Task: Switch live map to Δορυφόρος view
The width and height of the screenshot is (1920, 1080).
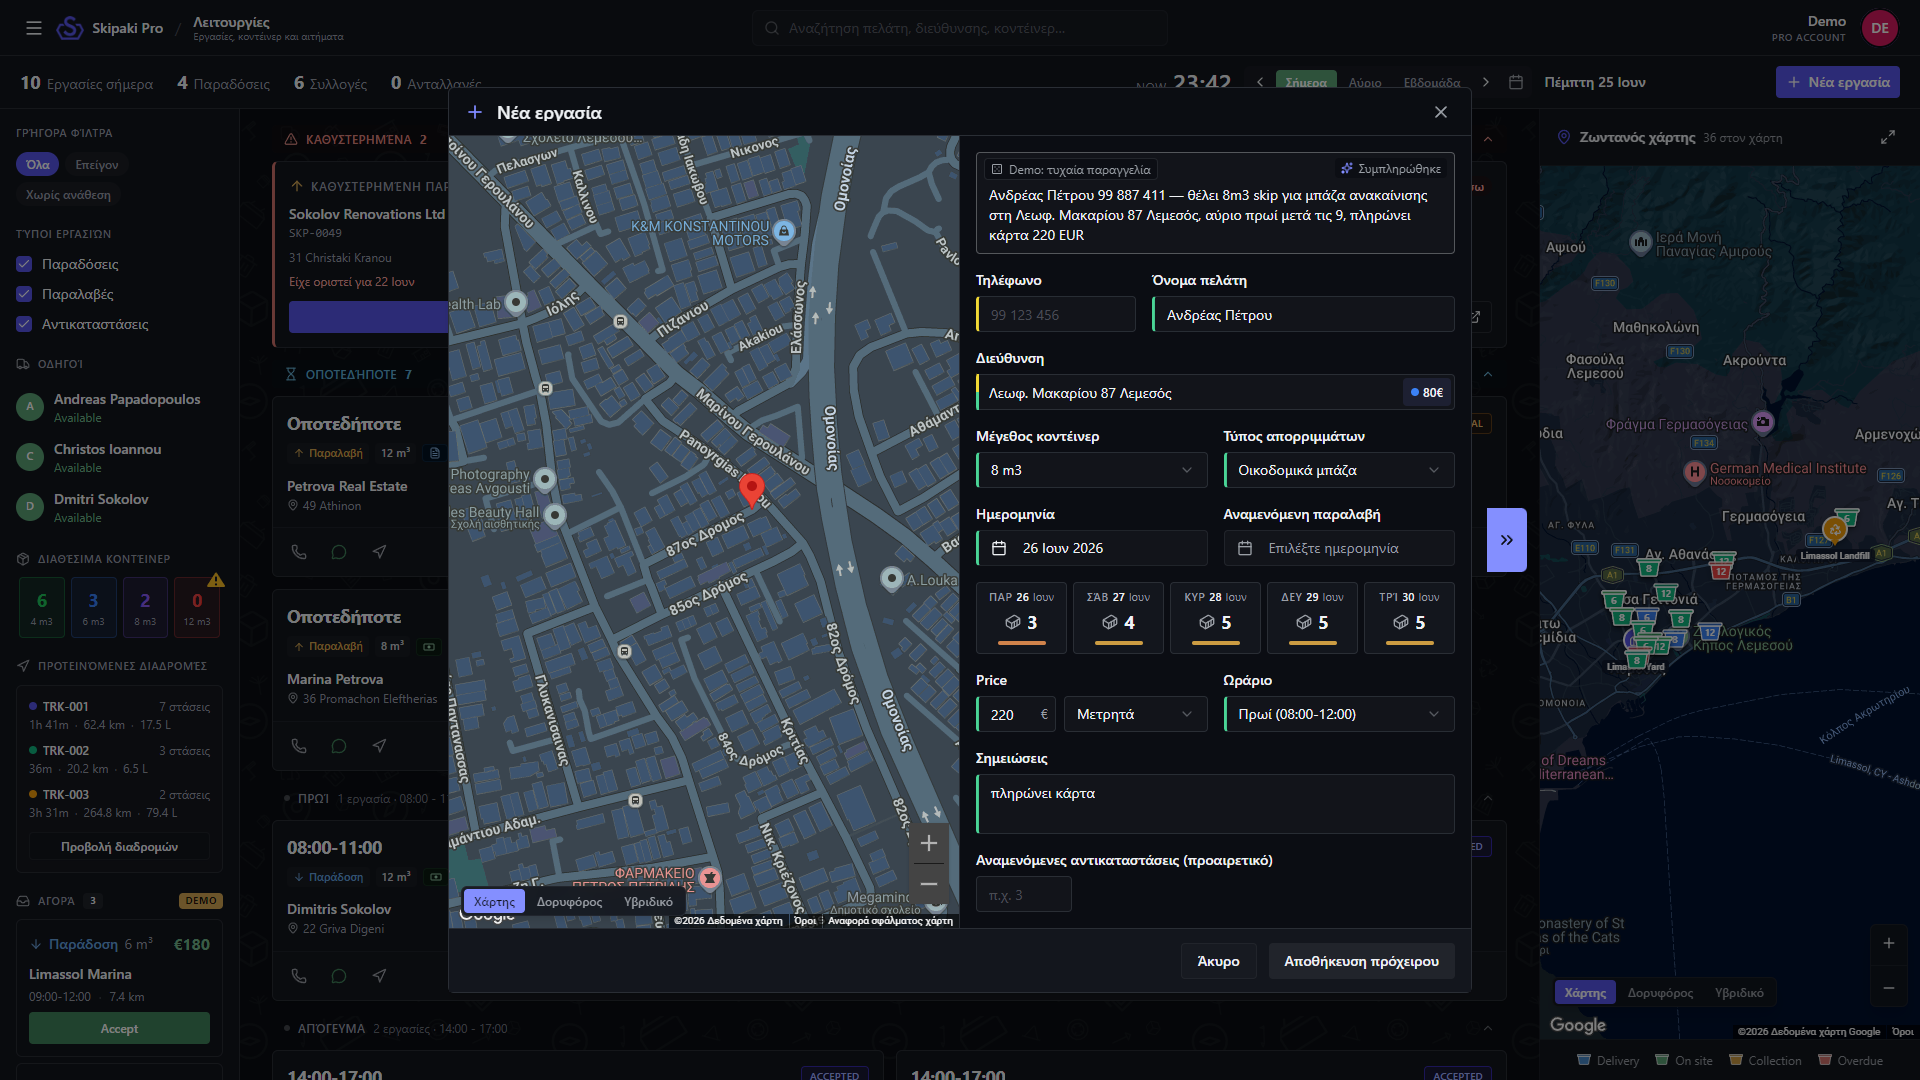Action: tap(1660, 992)
